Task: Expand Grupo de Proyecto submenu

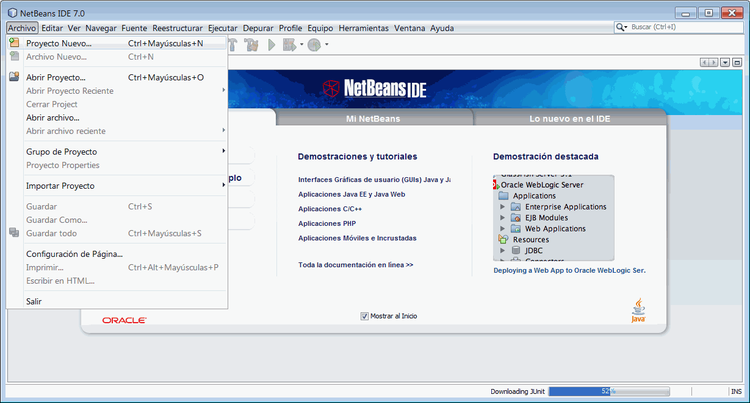Action: point(223,151)
